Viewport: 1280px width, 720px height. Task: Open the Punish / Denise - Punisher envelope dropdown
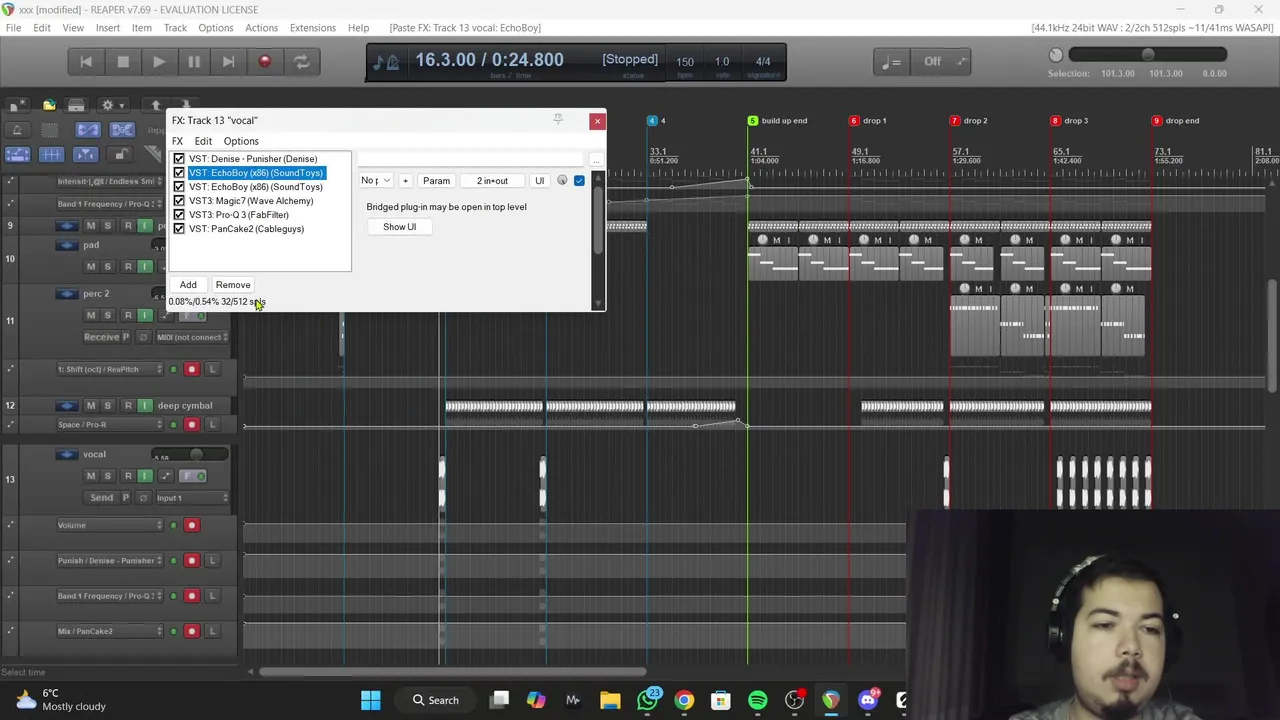[109, 561]
